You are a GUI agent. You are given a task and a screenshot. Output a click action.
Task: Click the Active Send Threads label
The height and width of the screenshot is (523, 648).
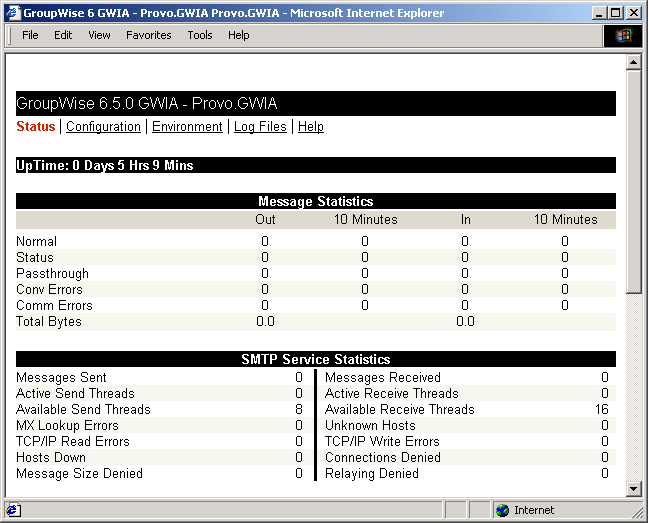tap(75, 393)
